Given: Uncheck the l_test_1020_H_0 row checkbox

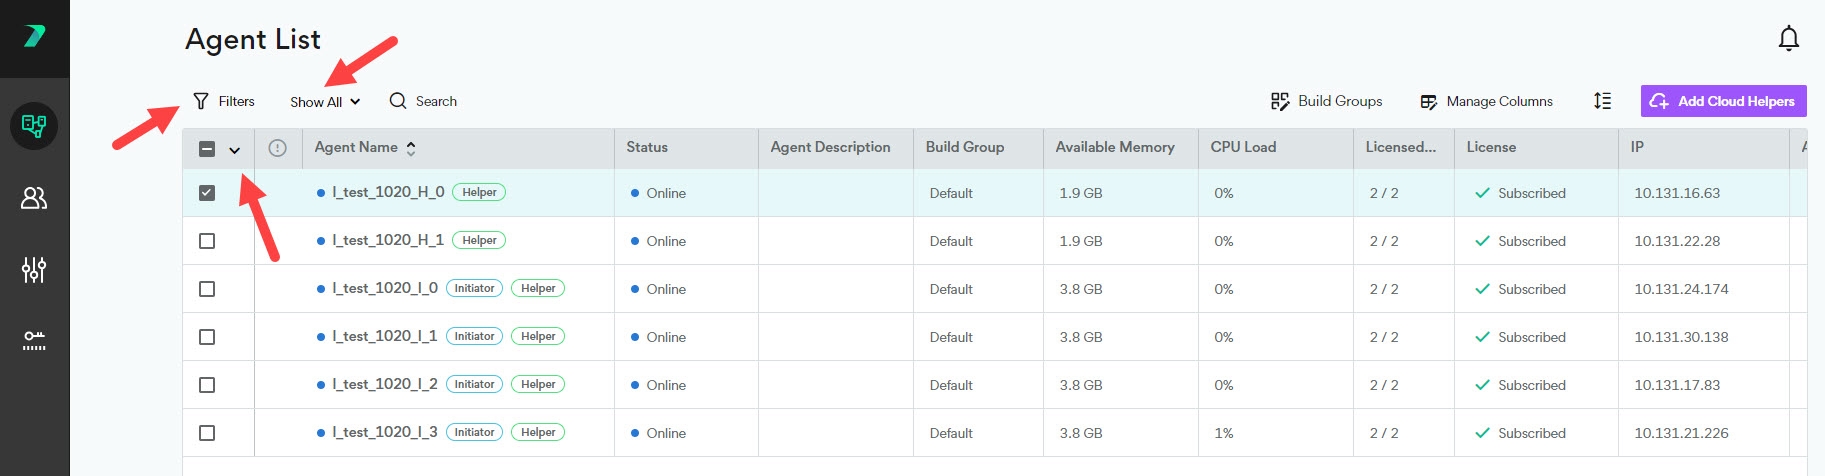Looking at the screenshot, I should (207, 193).
